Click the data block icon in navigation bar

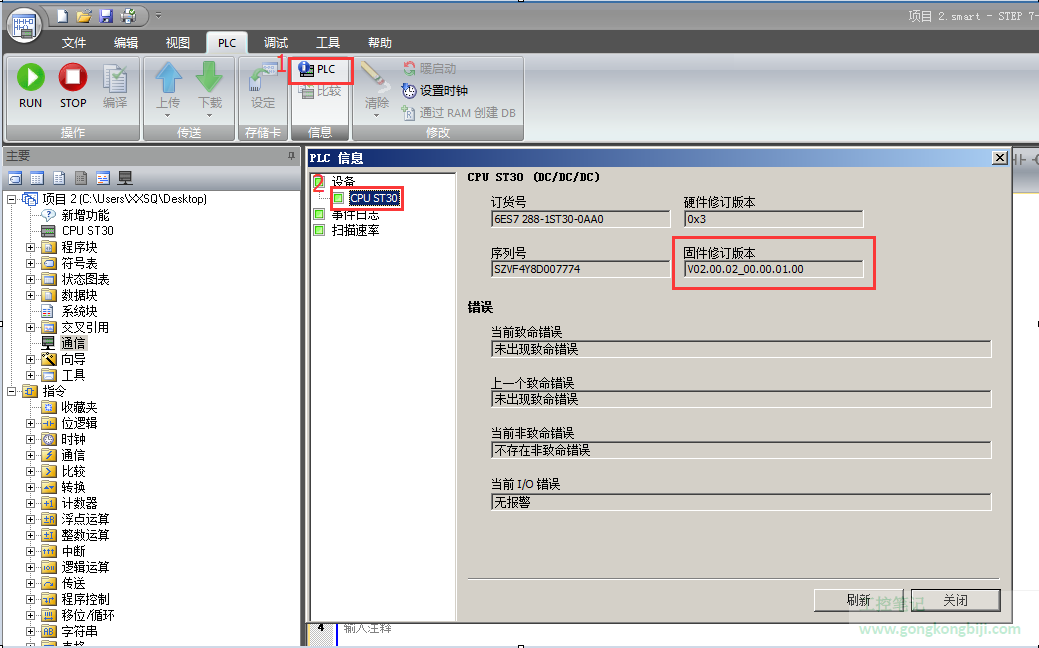coord(59,178)
